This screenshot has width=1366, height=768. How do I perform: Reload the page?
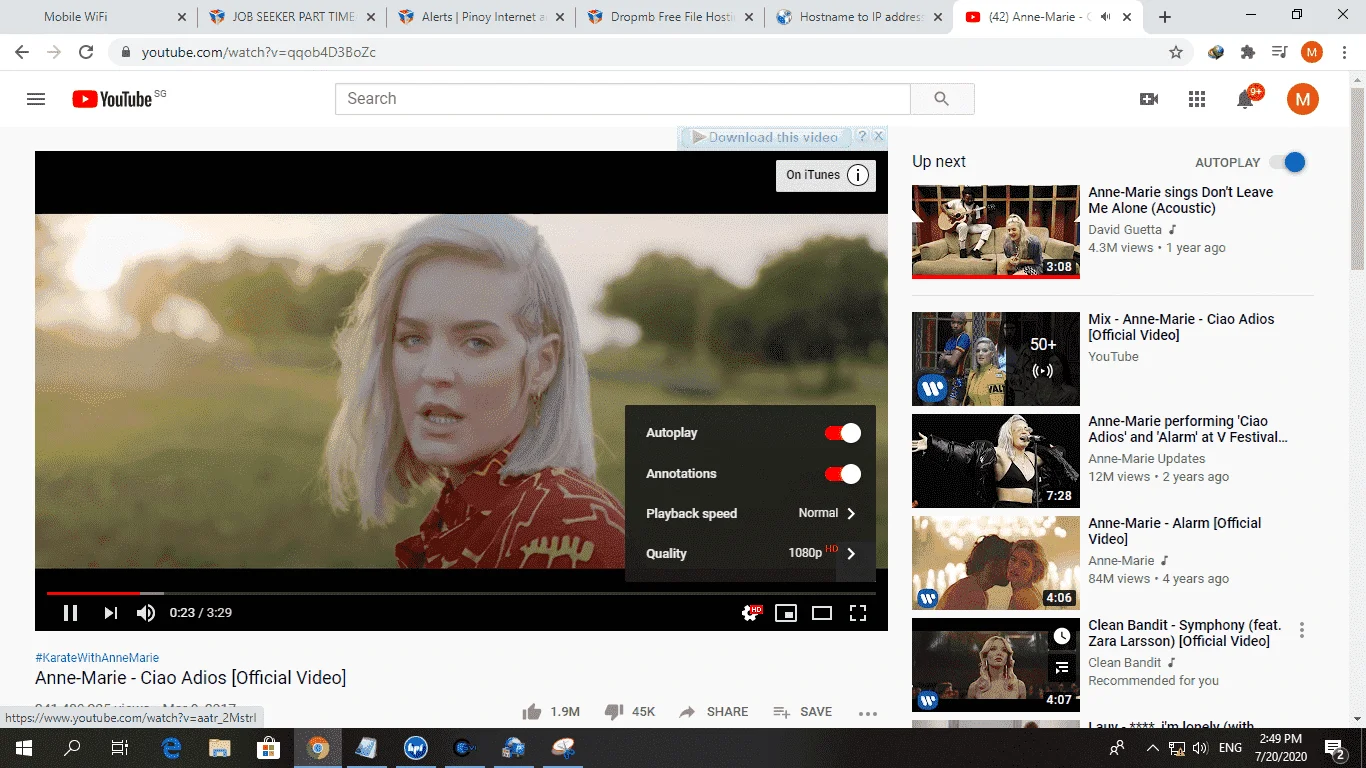pyautogui.click(x=86, y=52)
